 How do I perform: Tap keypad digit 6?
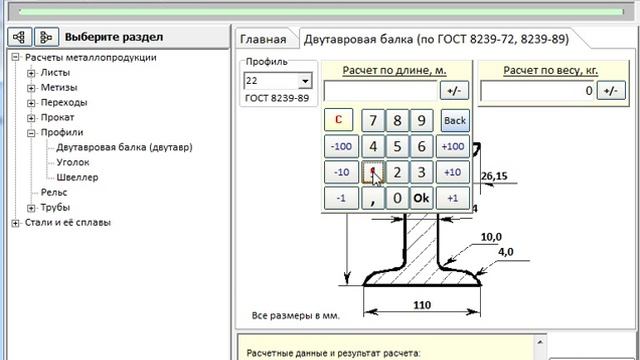click(x=421, y=147)
